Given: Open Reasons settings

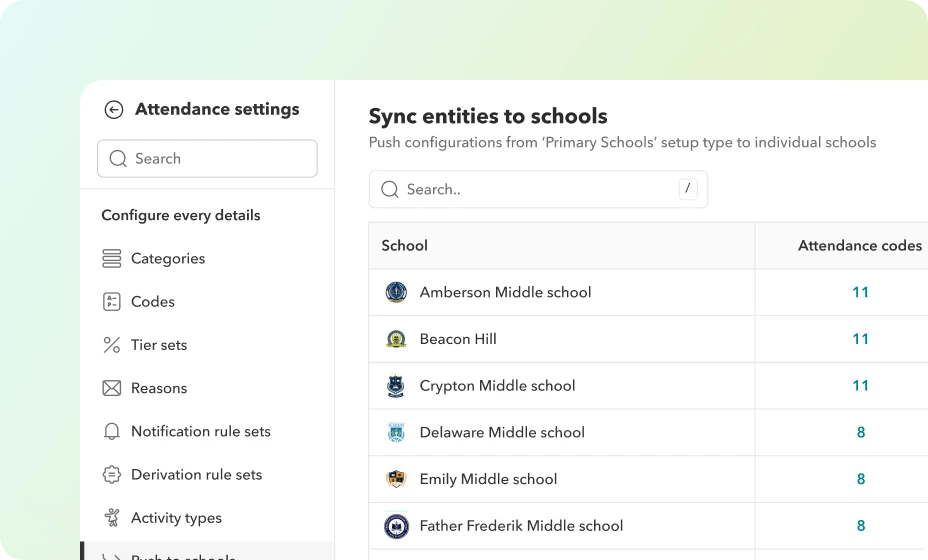Looking at the screenshot, I should [x=159, y=388].
